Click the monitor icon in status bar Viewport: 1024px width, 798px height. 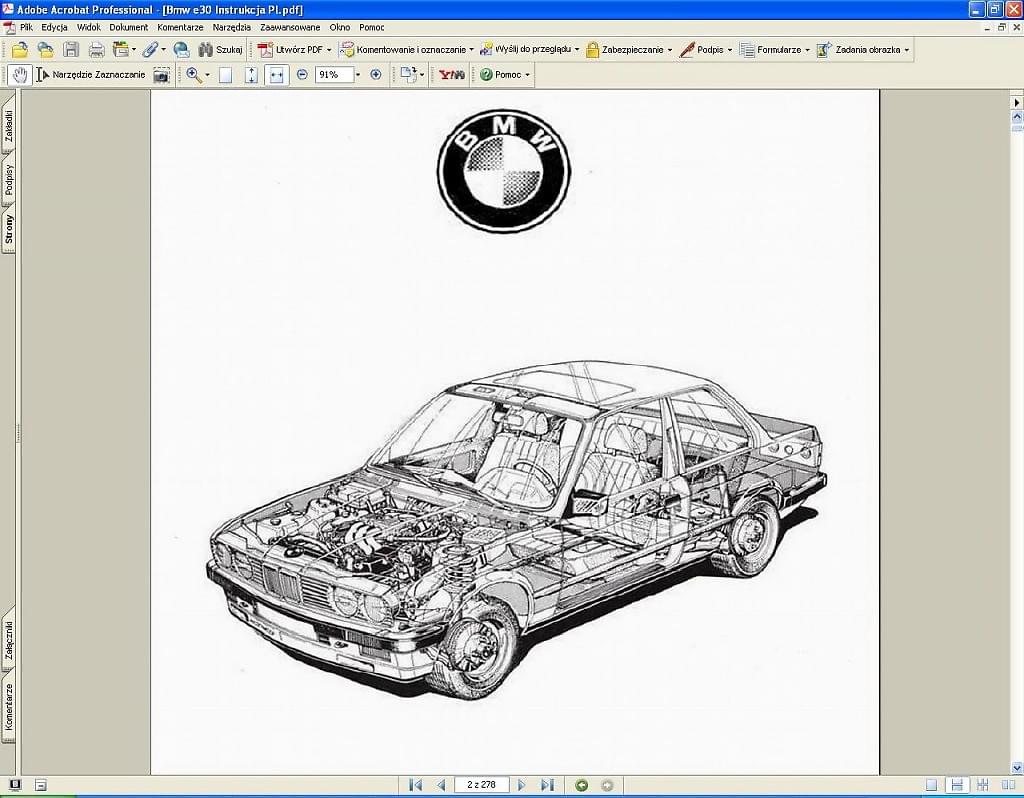[x=14, y=785]
